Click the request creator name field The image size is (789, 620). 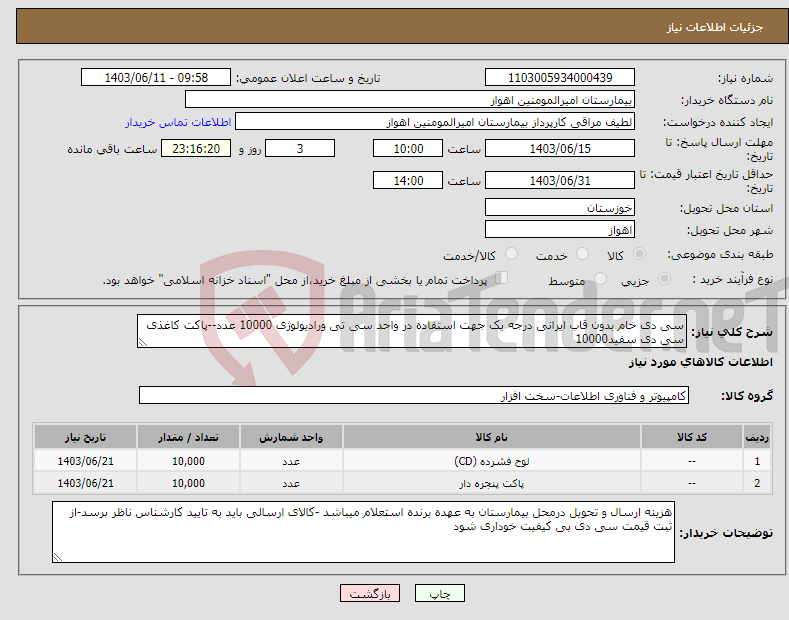coord(435,122)
